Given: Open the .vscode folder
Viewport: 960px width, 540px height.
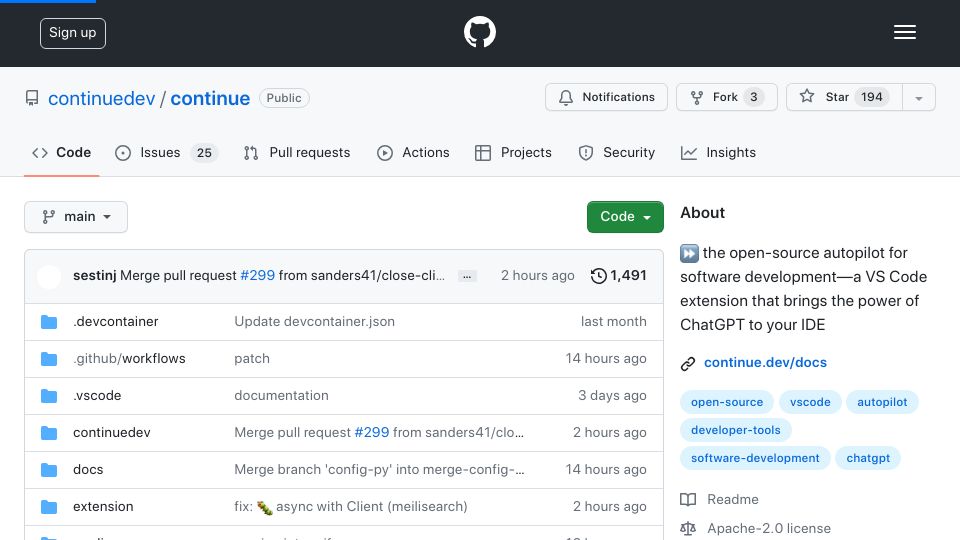Looking at the screenshot, I should pos(97,396).
